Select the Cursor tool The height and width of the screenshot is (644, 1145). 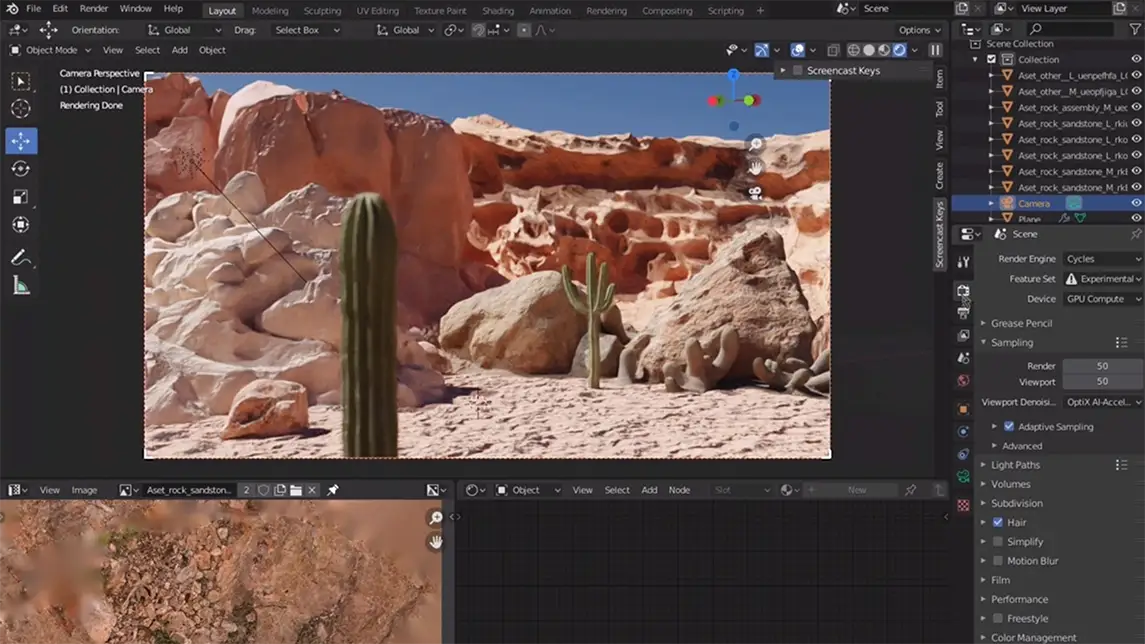point(21,109)
